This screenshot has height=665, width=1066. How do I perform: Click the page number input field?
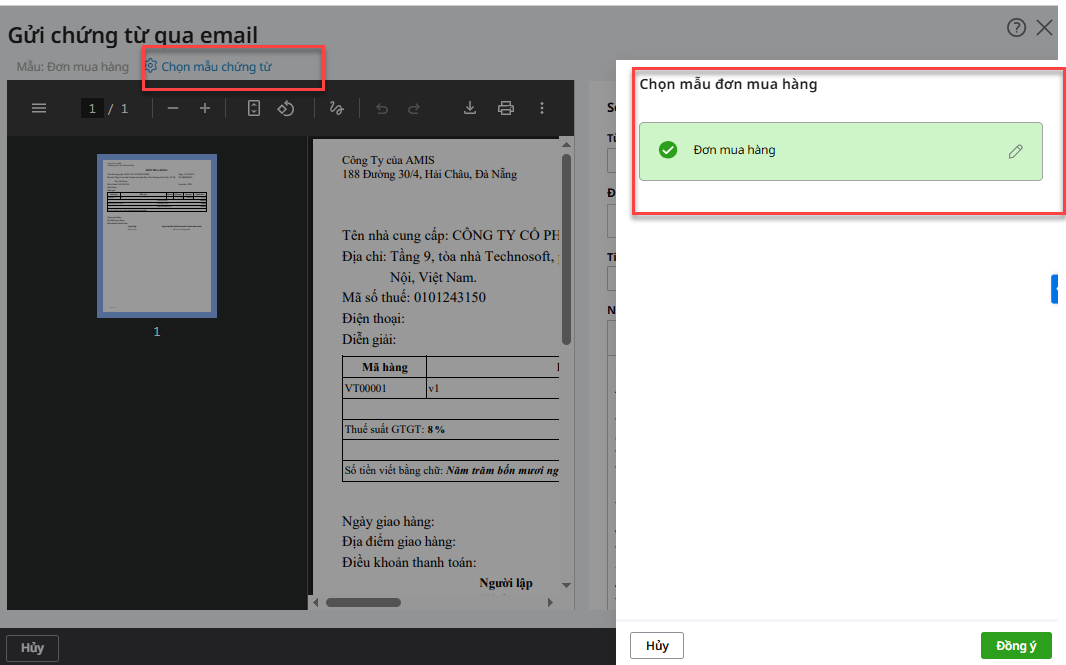(x=93, y=108)
